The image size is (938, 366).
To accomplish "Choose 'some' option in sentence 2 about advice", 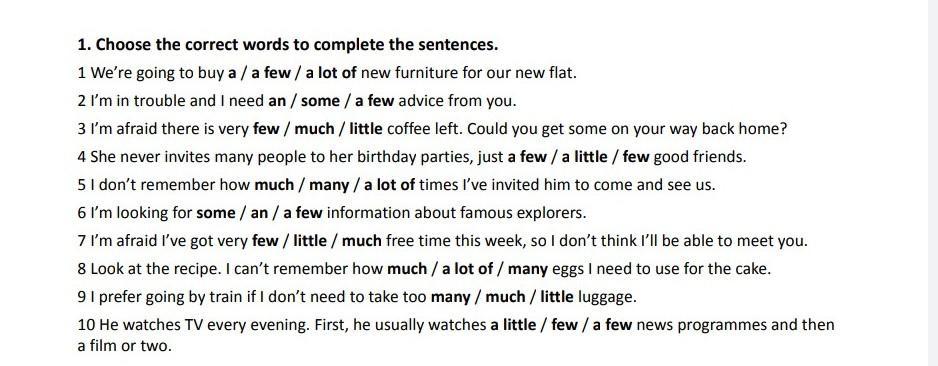I will pos(320,101).
